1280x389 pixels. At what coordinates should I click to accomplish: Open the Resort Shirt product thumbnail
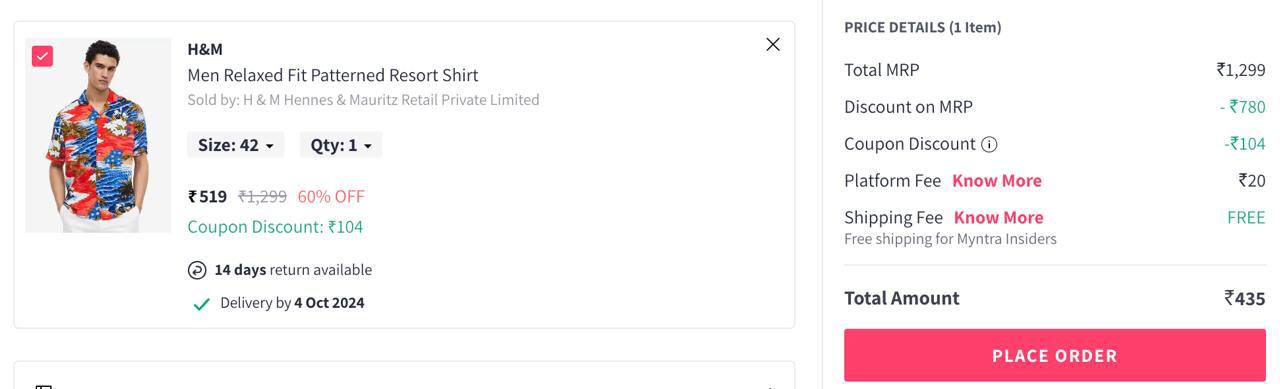(x=98, y=135)
